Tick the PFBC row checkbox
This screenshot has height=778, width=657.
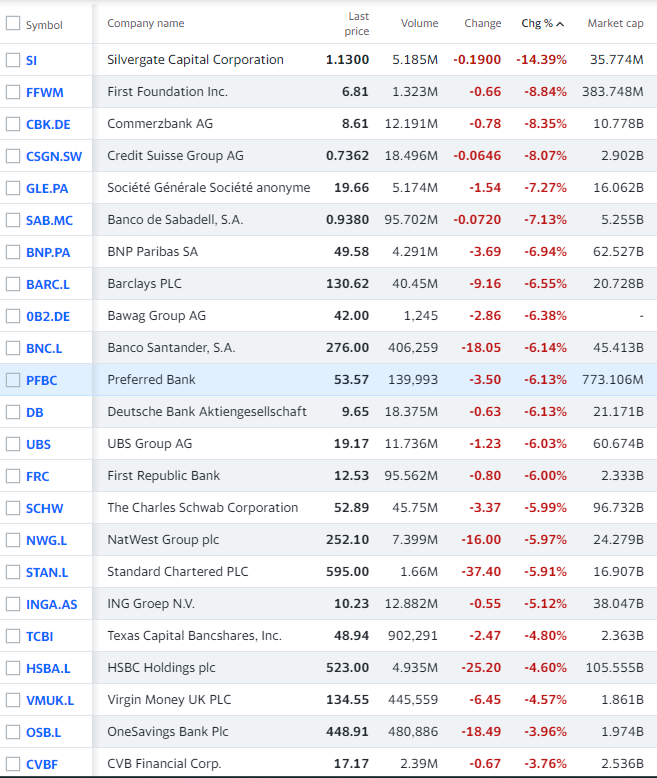click(13, 380)
